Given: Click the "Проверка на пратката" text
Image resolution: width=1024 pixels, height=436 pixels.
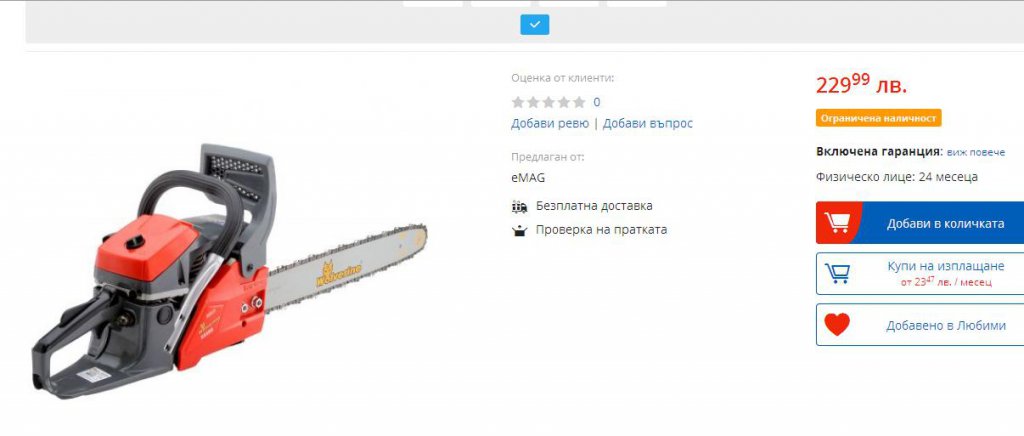Looking at the screenshot, I should (x=601, y=230).
